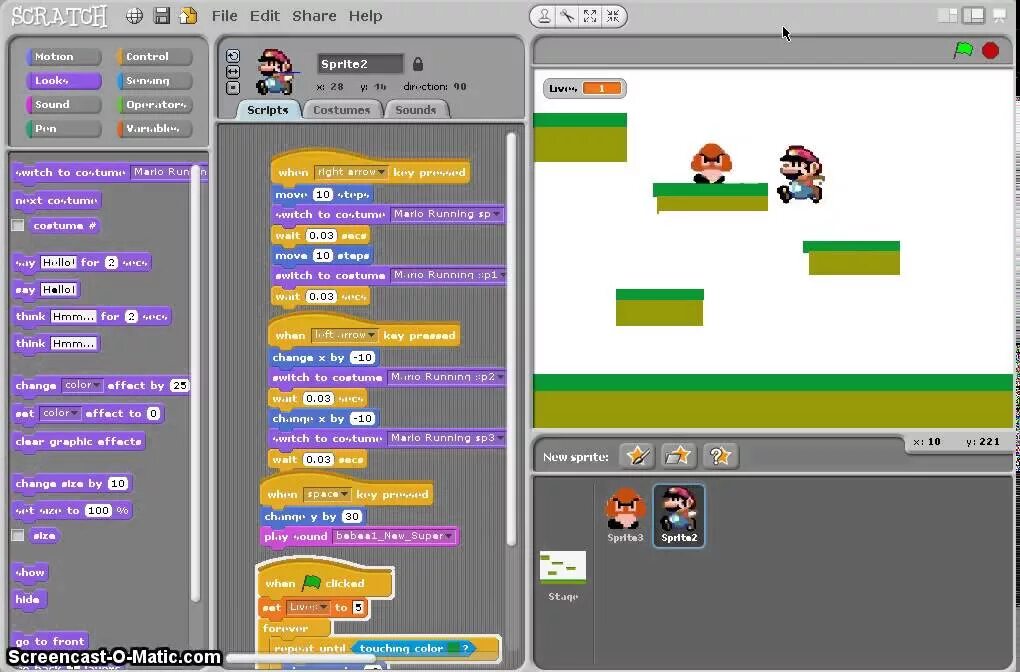This screenshot has height=672, width=1020.
Task: Pick the touching color green swatch
Action: (453, 649)
